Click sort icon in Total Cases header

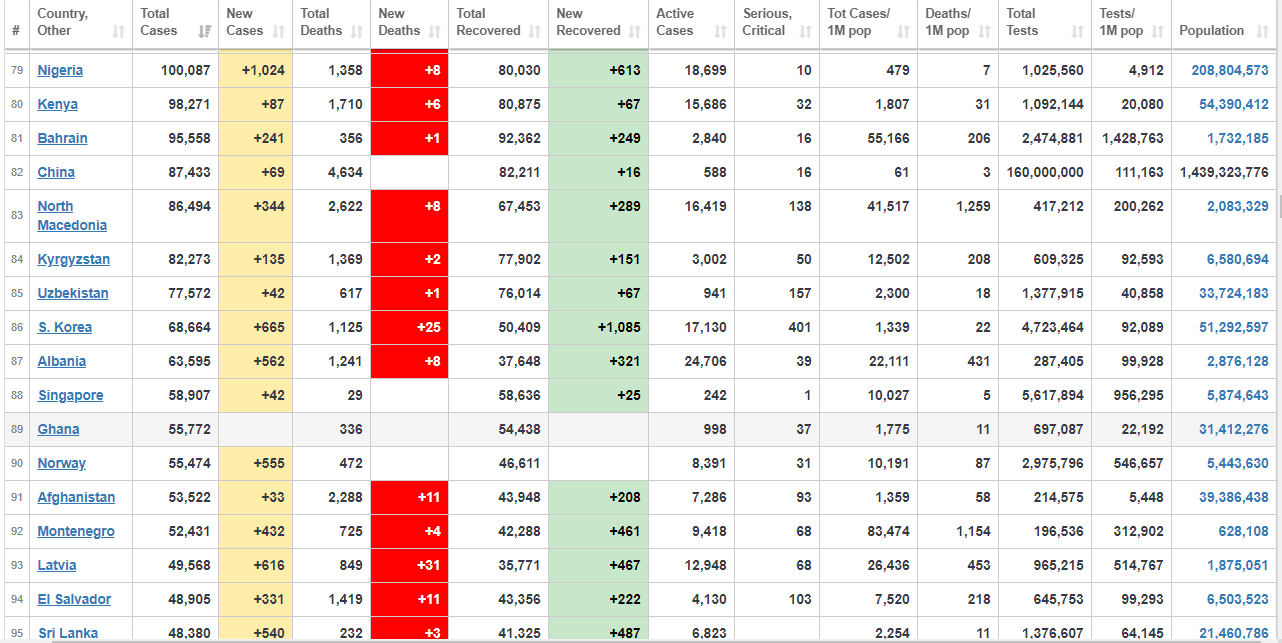point(205,32)
